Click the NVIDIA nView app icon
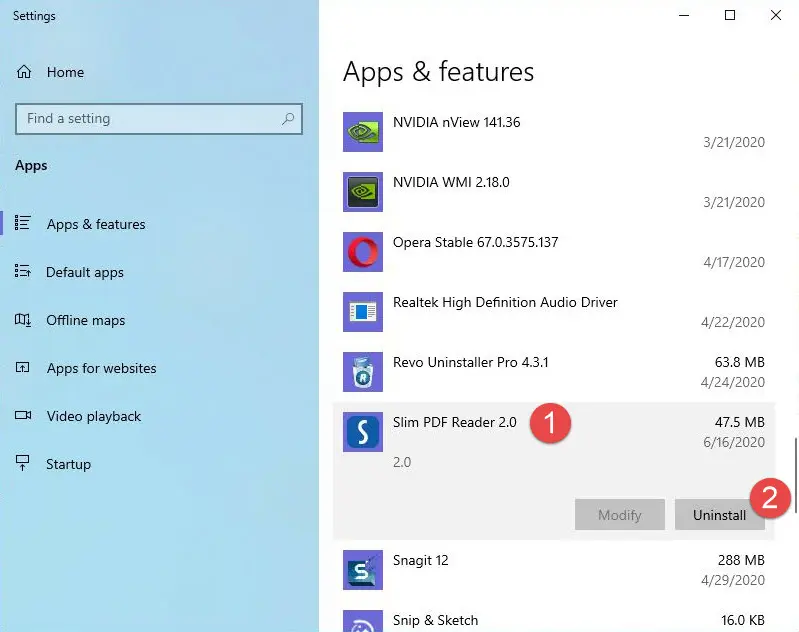This screenshot has height=632, width=799. [x=363, y=132]
